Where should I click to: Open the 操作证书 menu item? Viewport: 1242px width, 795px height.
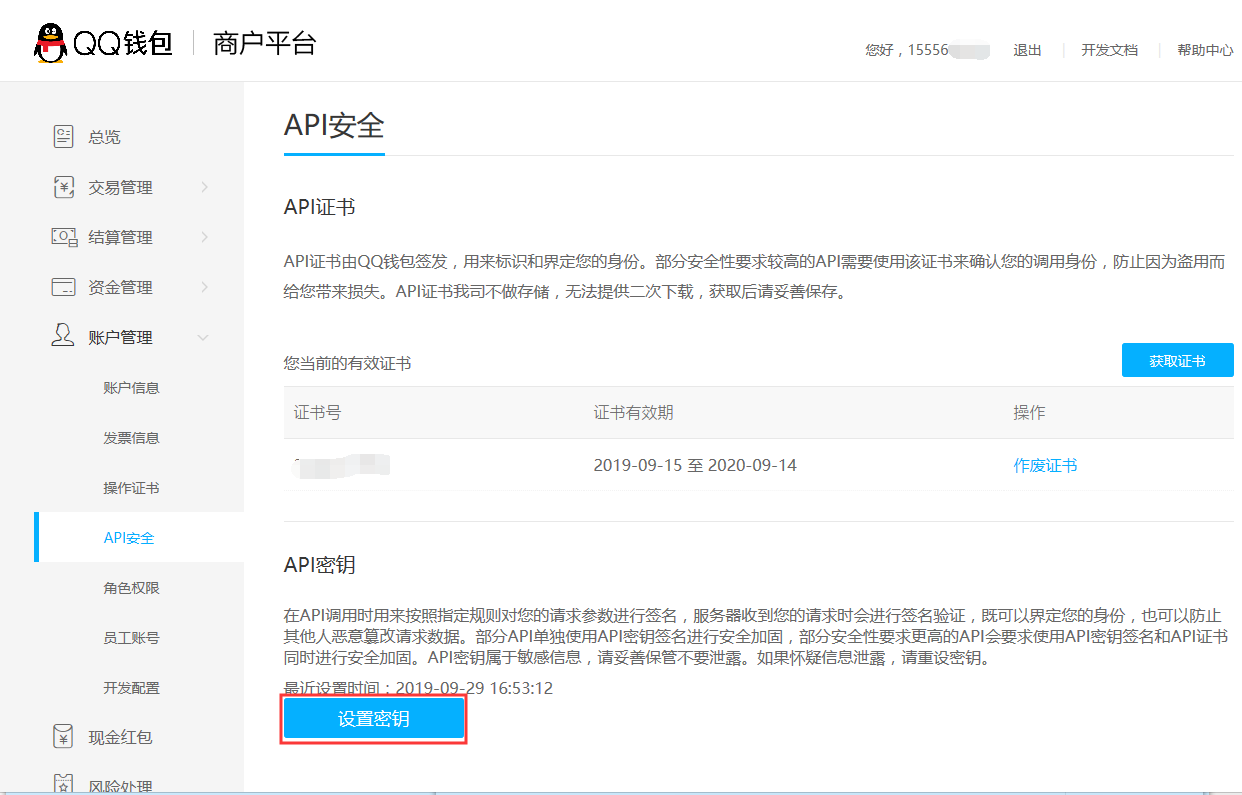click(131, 488)
